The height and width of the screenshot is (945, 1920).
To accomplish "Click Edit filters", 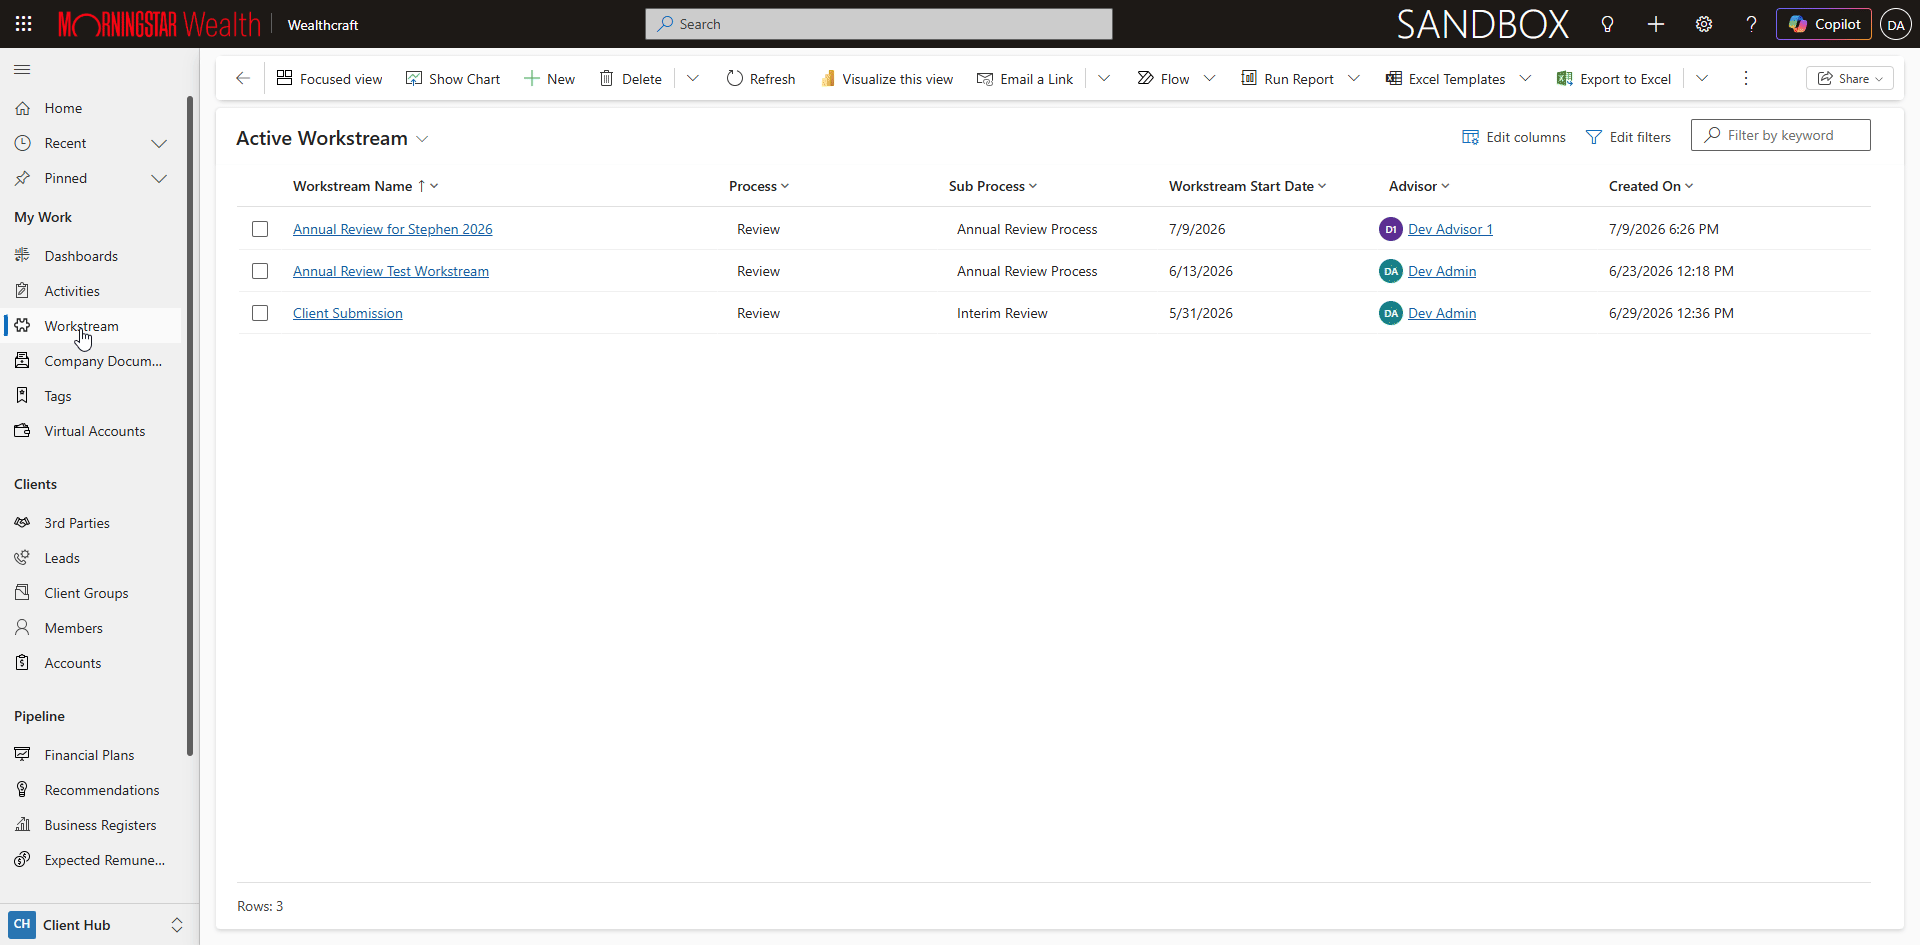I will point(1628,137).
